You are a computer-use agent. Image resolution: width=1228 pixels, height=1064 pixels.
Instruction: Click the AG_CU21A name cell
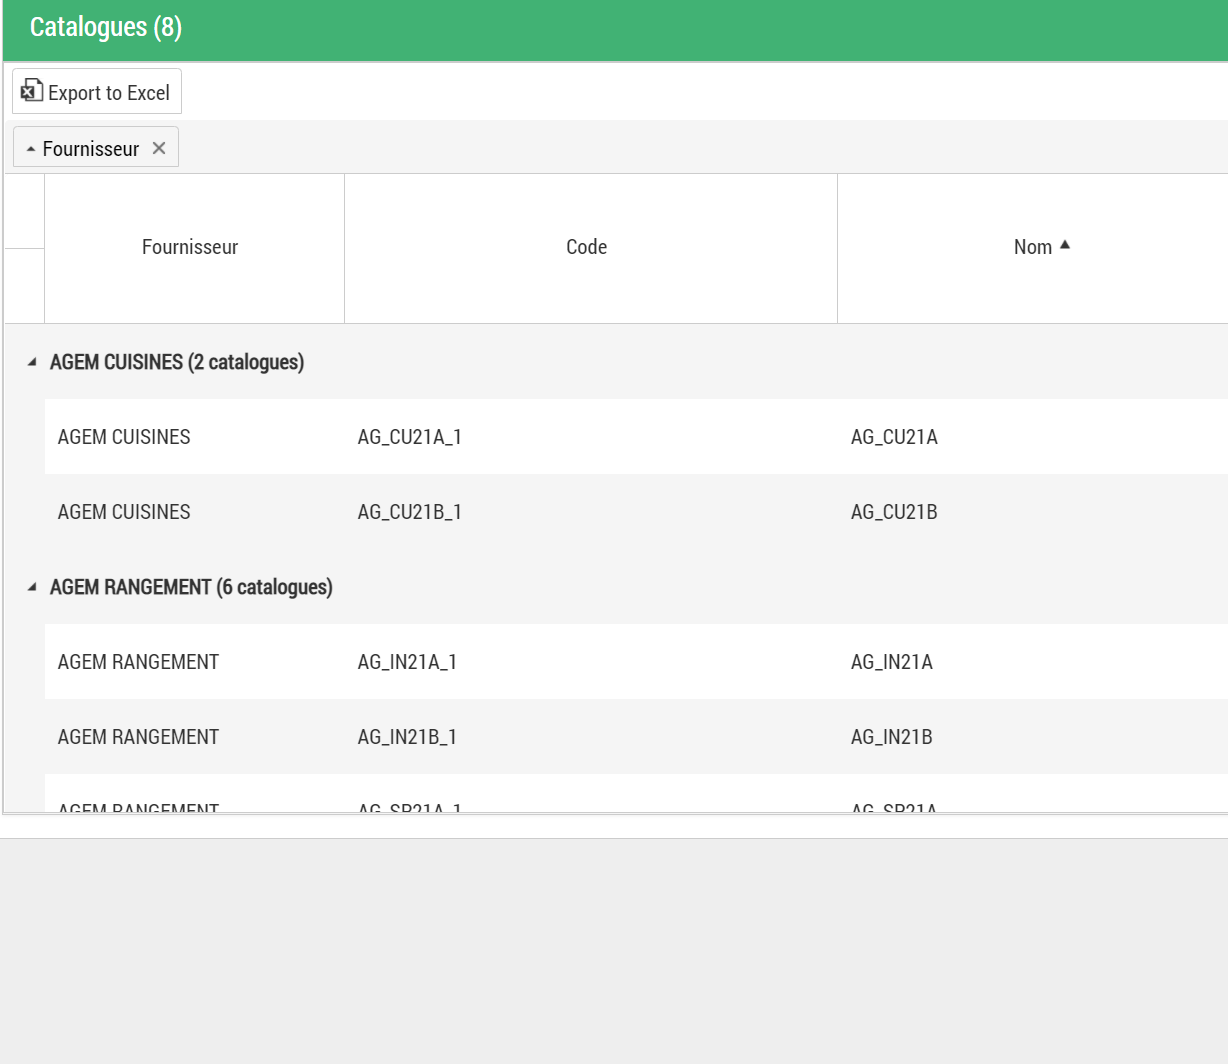pos(894,437)
